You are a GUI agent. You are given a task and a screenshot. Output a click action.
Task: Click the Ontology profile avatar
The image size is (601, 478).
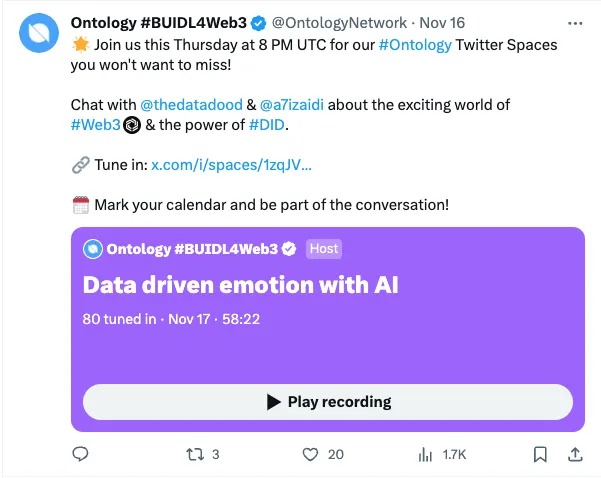[x=37, y=34]
